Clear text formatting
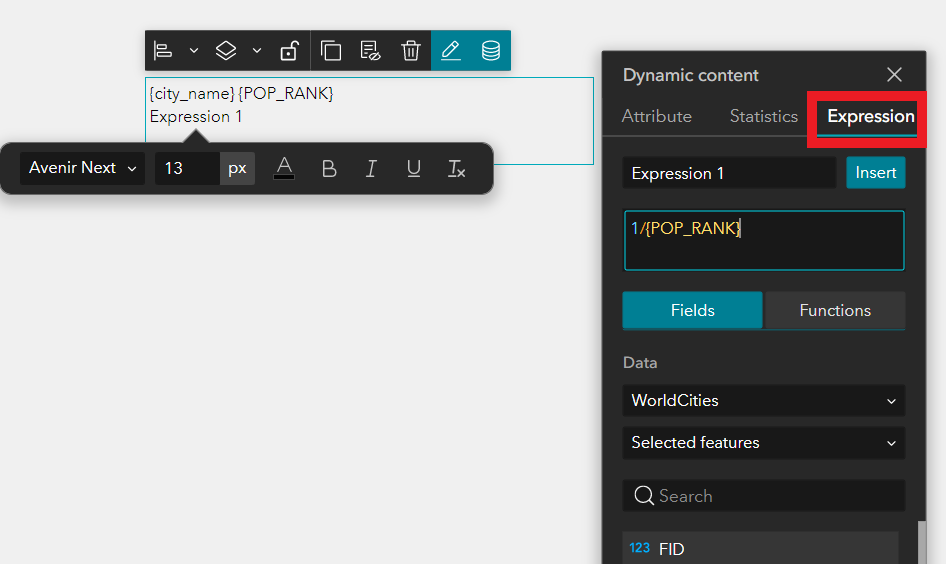 pos(456,168)
